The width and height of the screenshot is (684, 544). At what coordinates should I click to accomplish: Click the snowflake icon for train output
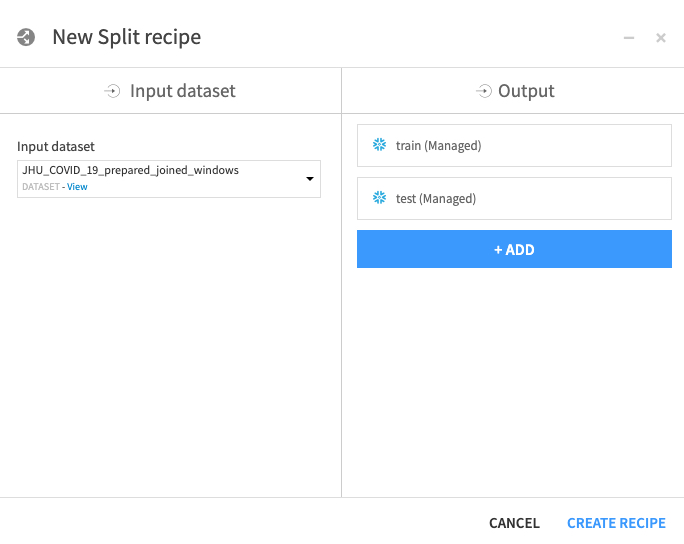click(380, 145)
